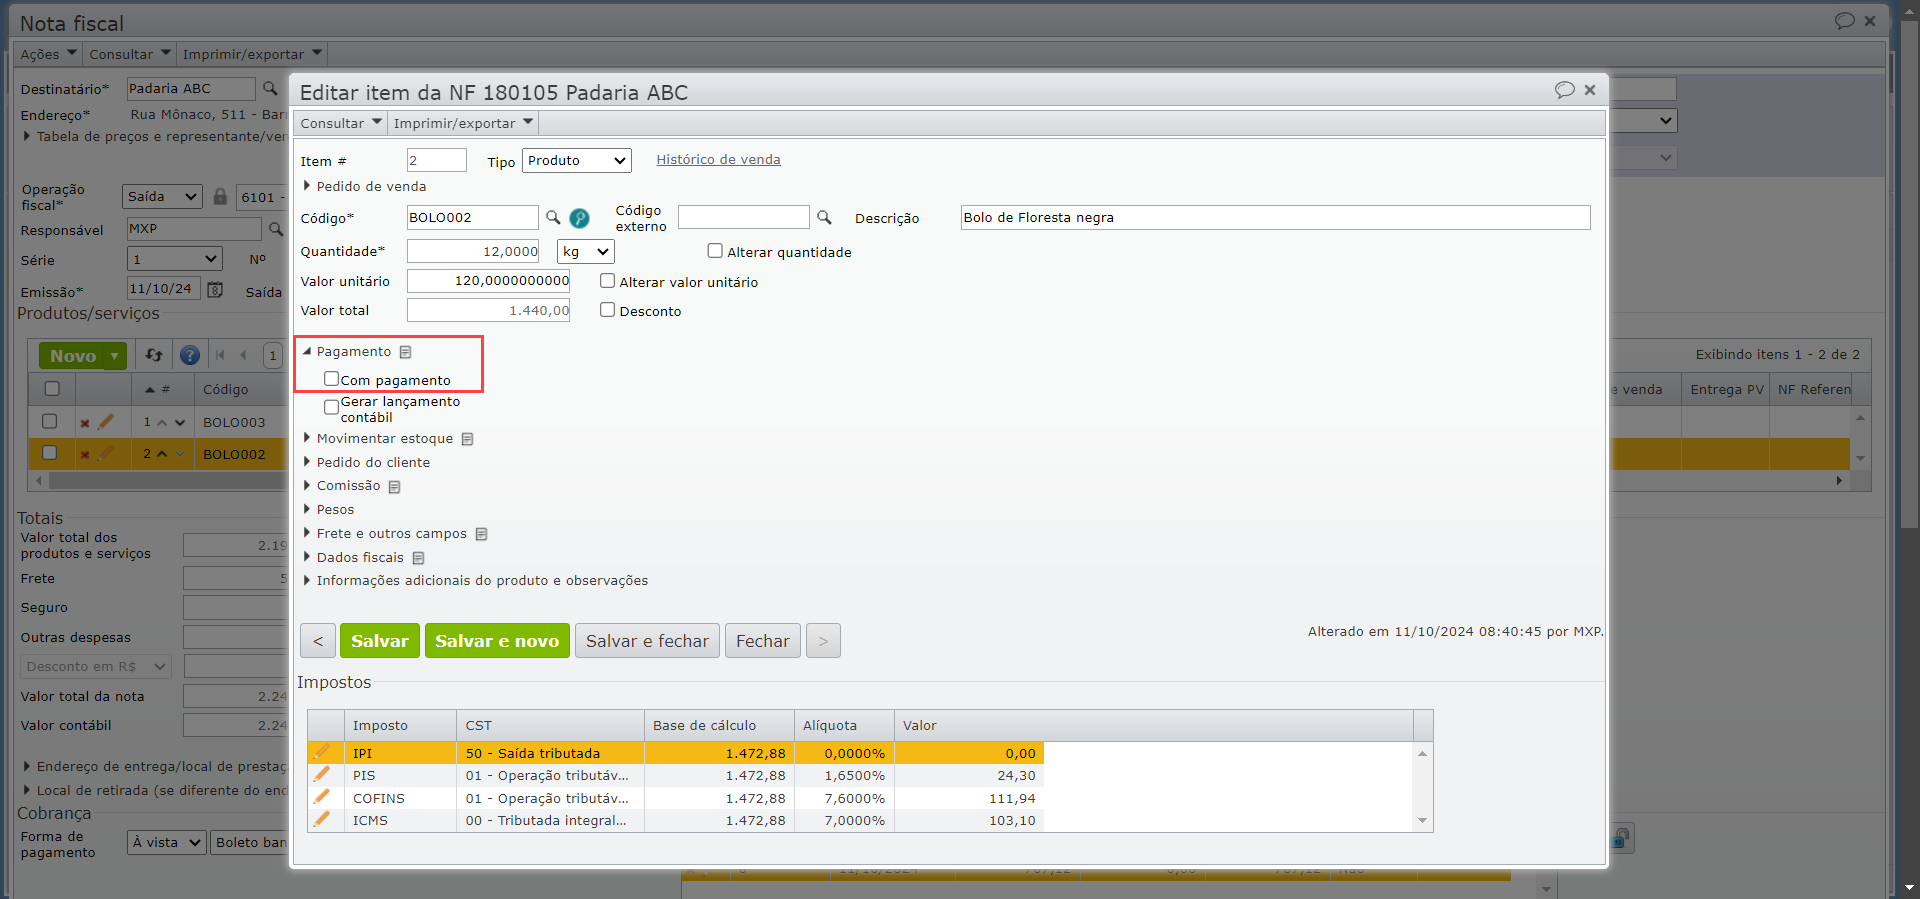Click the green Salvar button
1920x899 pixels.
tap(380, 641)
